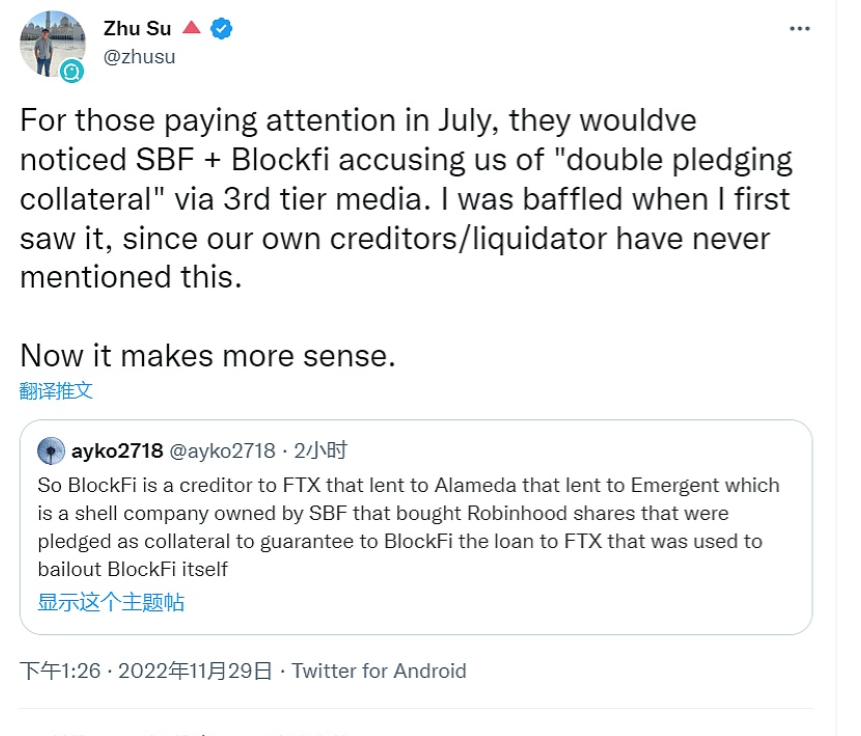Click the blue verified checkmark badge

point(221,28)
